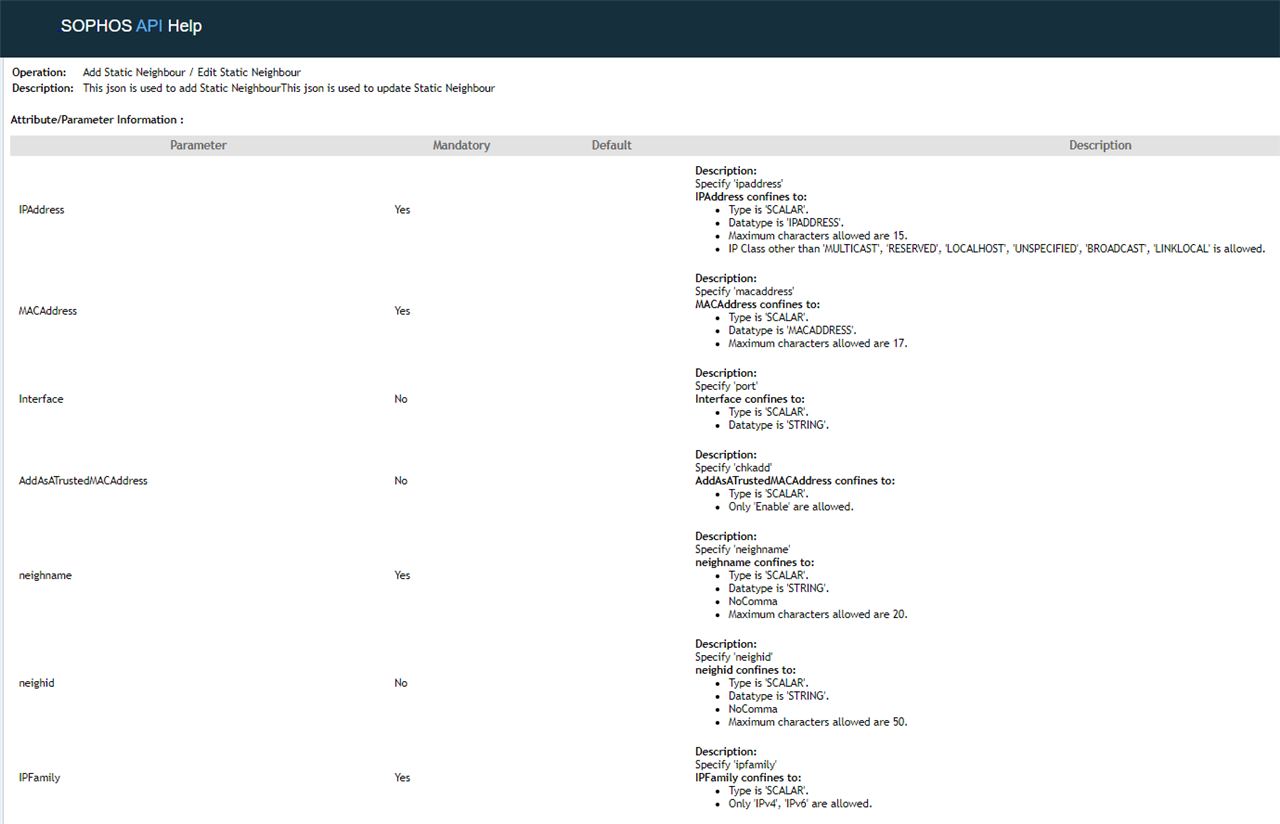This screenshot has height=824, width=1280.
Task: Click "Only 'Enable' are allowed" bullet
Action: 791,507
